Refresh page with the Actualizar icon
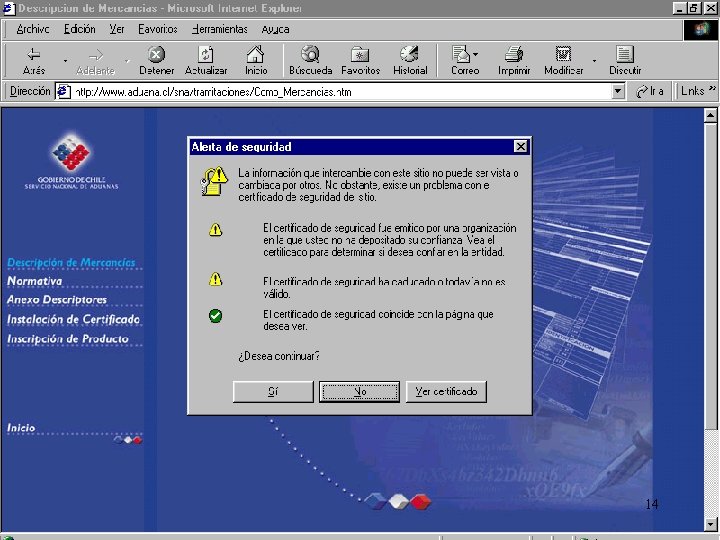Screen dimensions: 720x540 click(206, 55)
